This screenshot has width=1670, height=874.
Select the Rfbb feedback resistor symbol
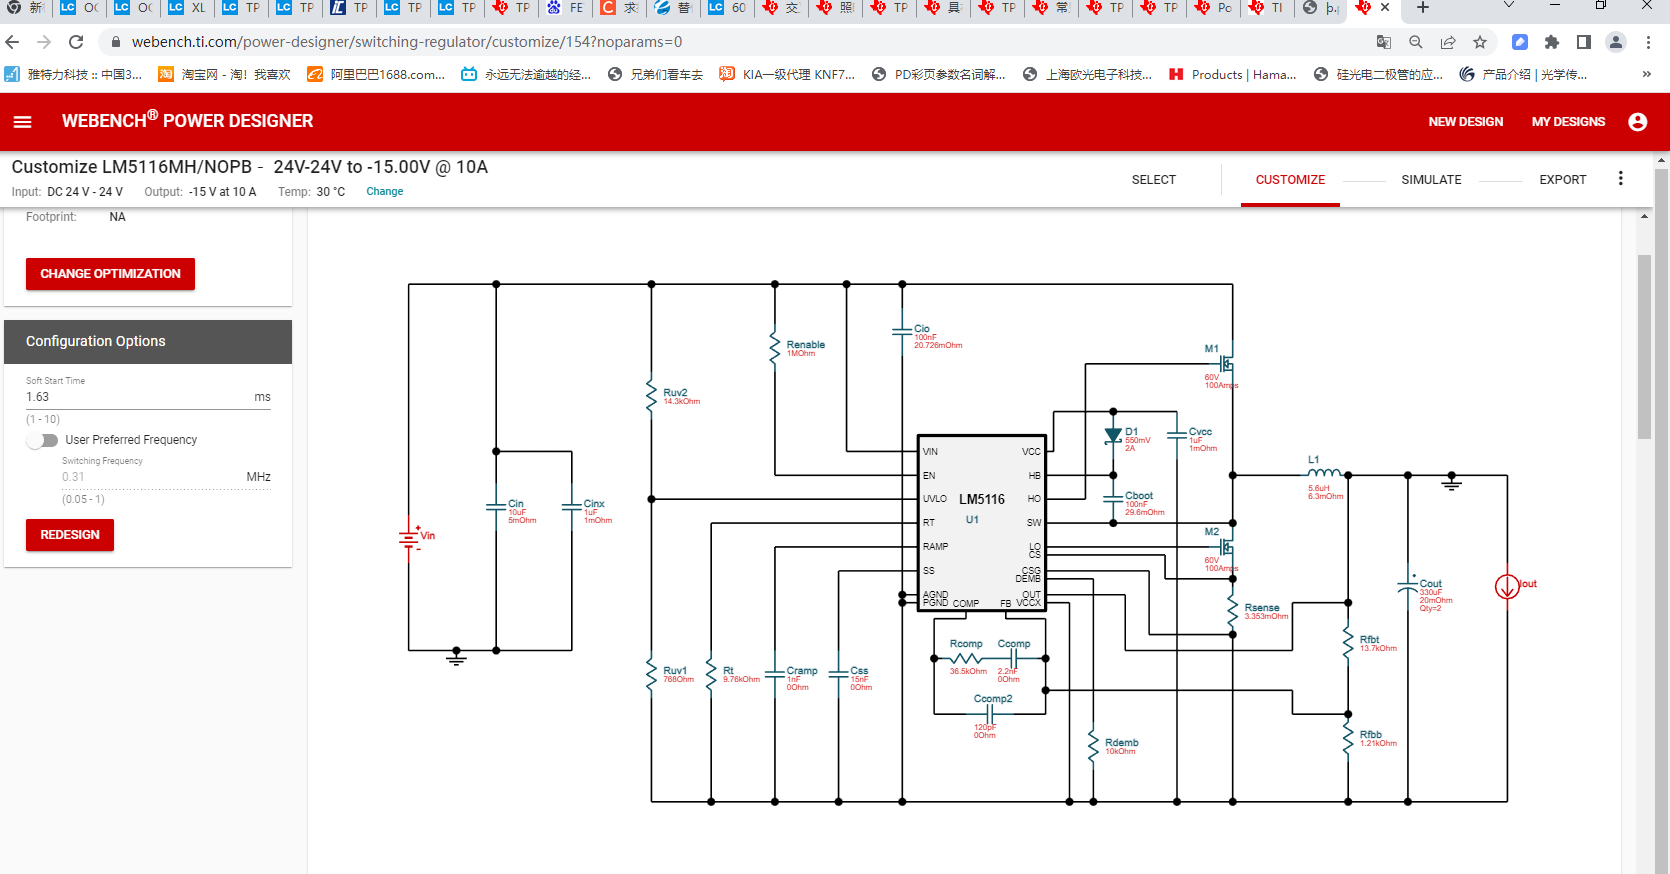click(1348, 737)
